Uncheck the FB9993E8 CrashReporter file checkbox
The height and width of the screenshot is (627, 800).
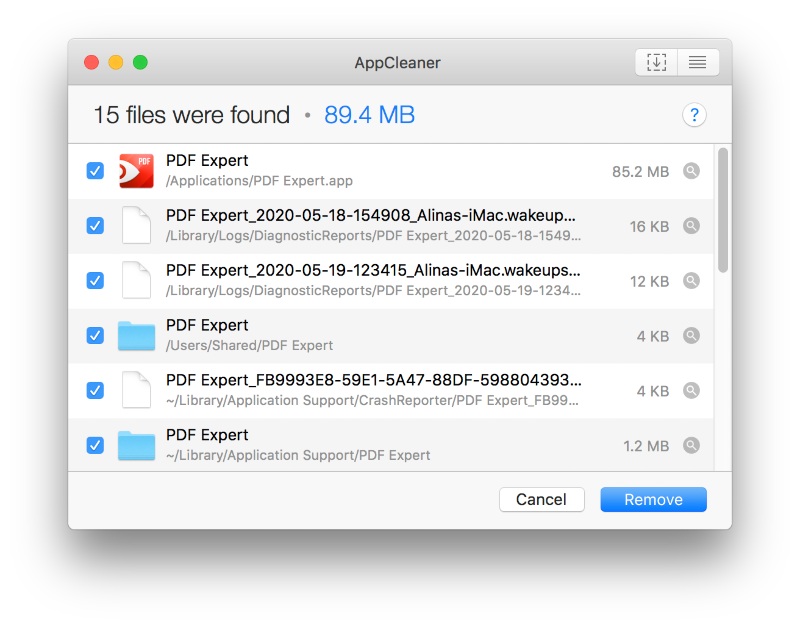(95, 390)
